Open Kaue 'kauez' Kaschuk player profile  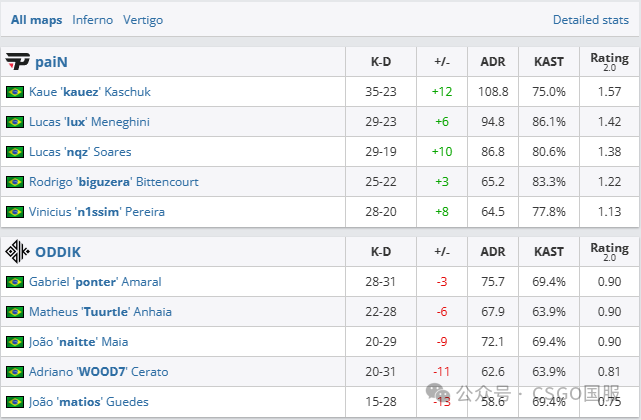click(x=90, y=92)
